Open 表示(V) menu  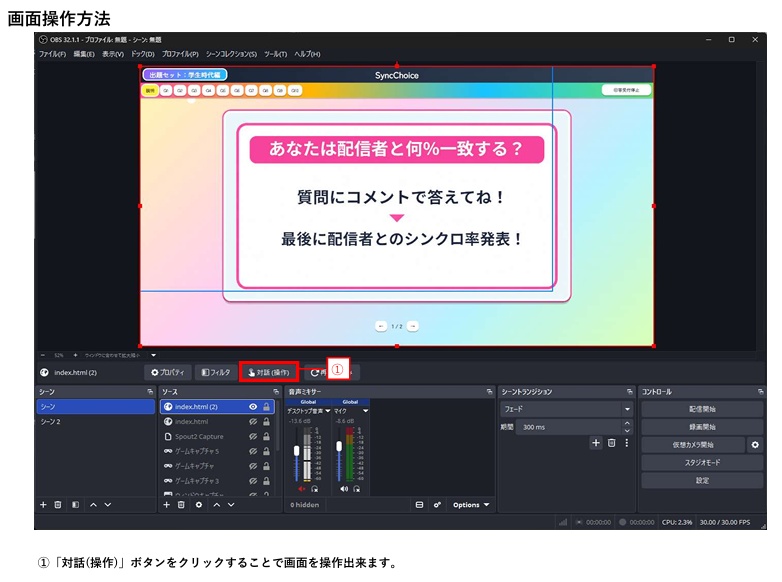click(113, 54)
